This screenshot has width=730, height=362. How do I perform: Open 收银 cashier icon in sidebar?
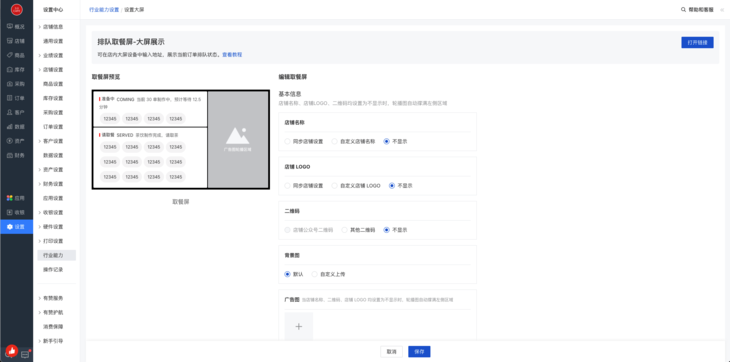pos(10,212)
